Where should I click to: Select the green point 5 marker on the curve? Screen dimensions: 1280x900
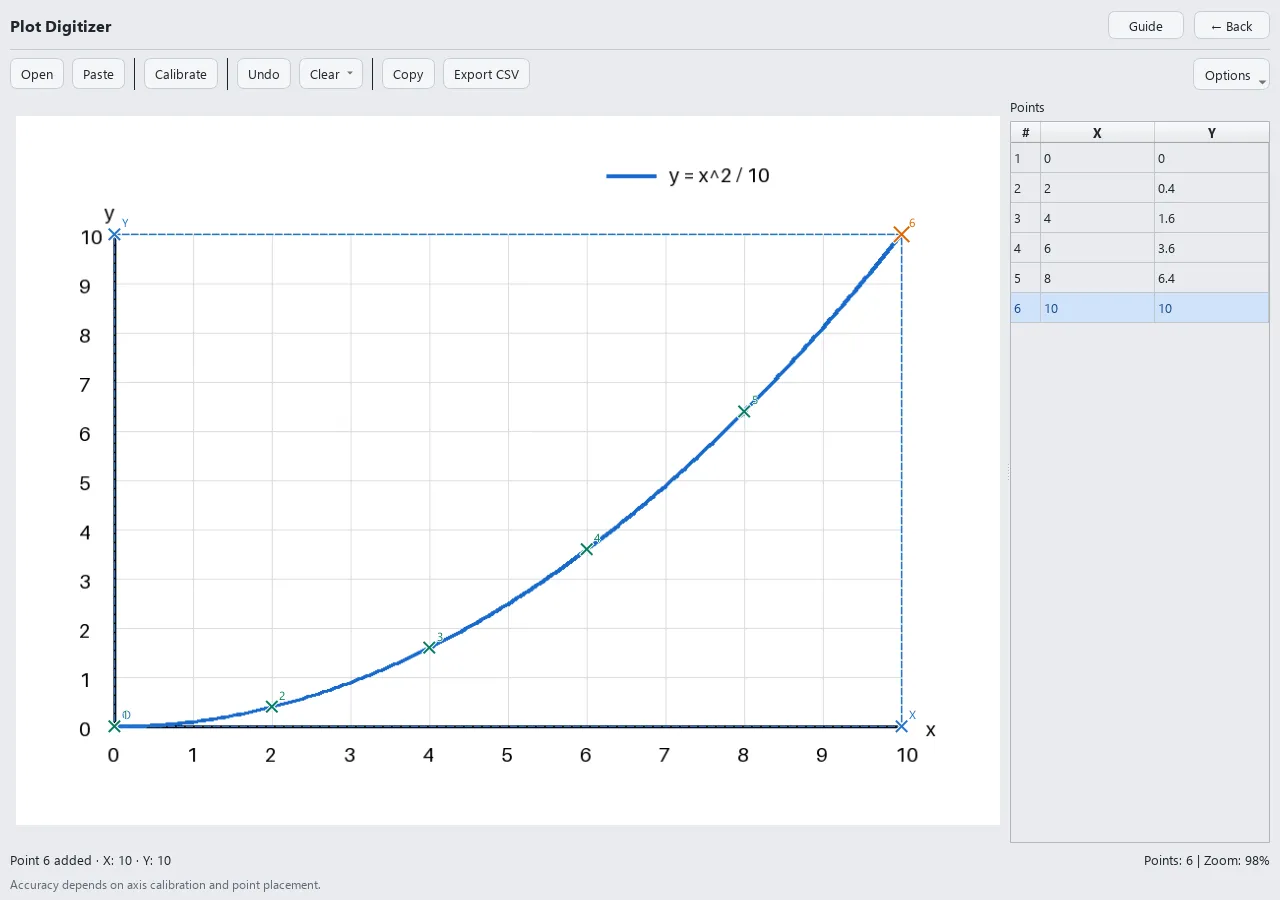[744, 411]
